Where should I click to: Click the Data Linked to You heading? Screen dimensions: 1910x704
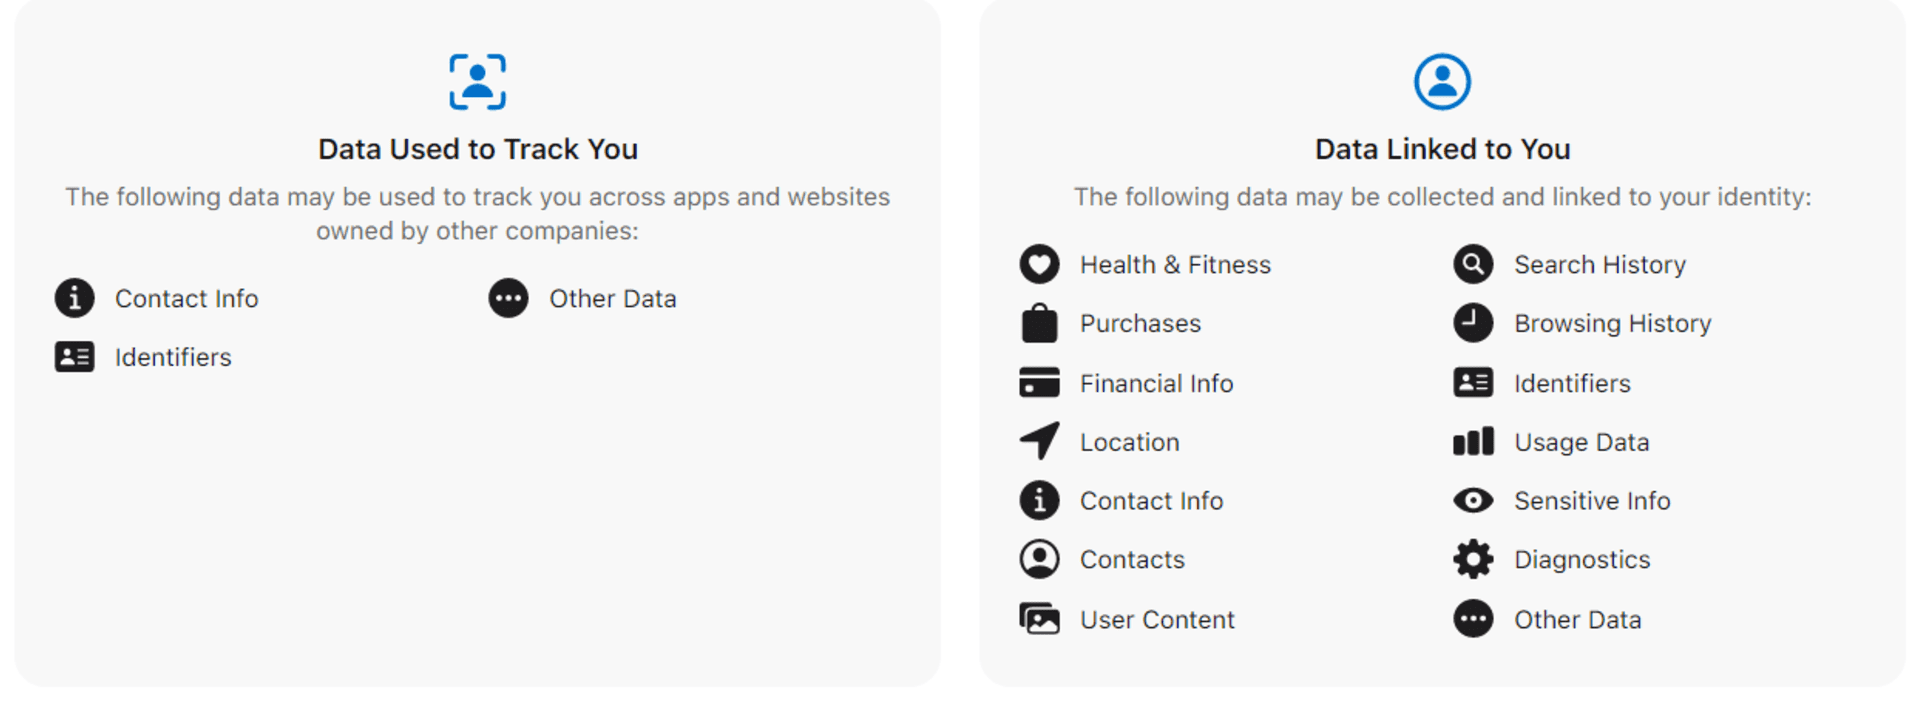(x=1442, y=149)
